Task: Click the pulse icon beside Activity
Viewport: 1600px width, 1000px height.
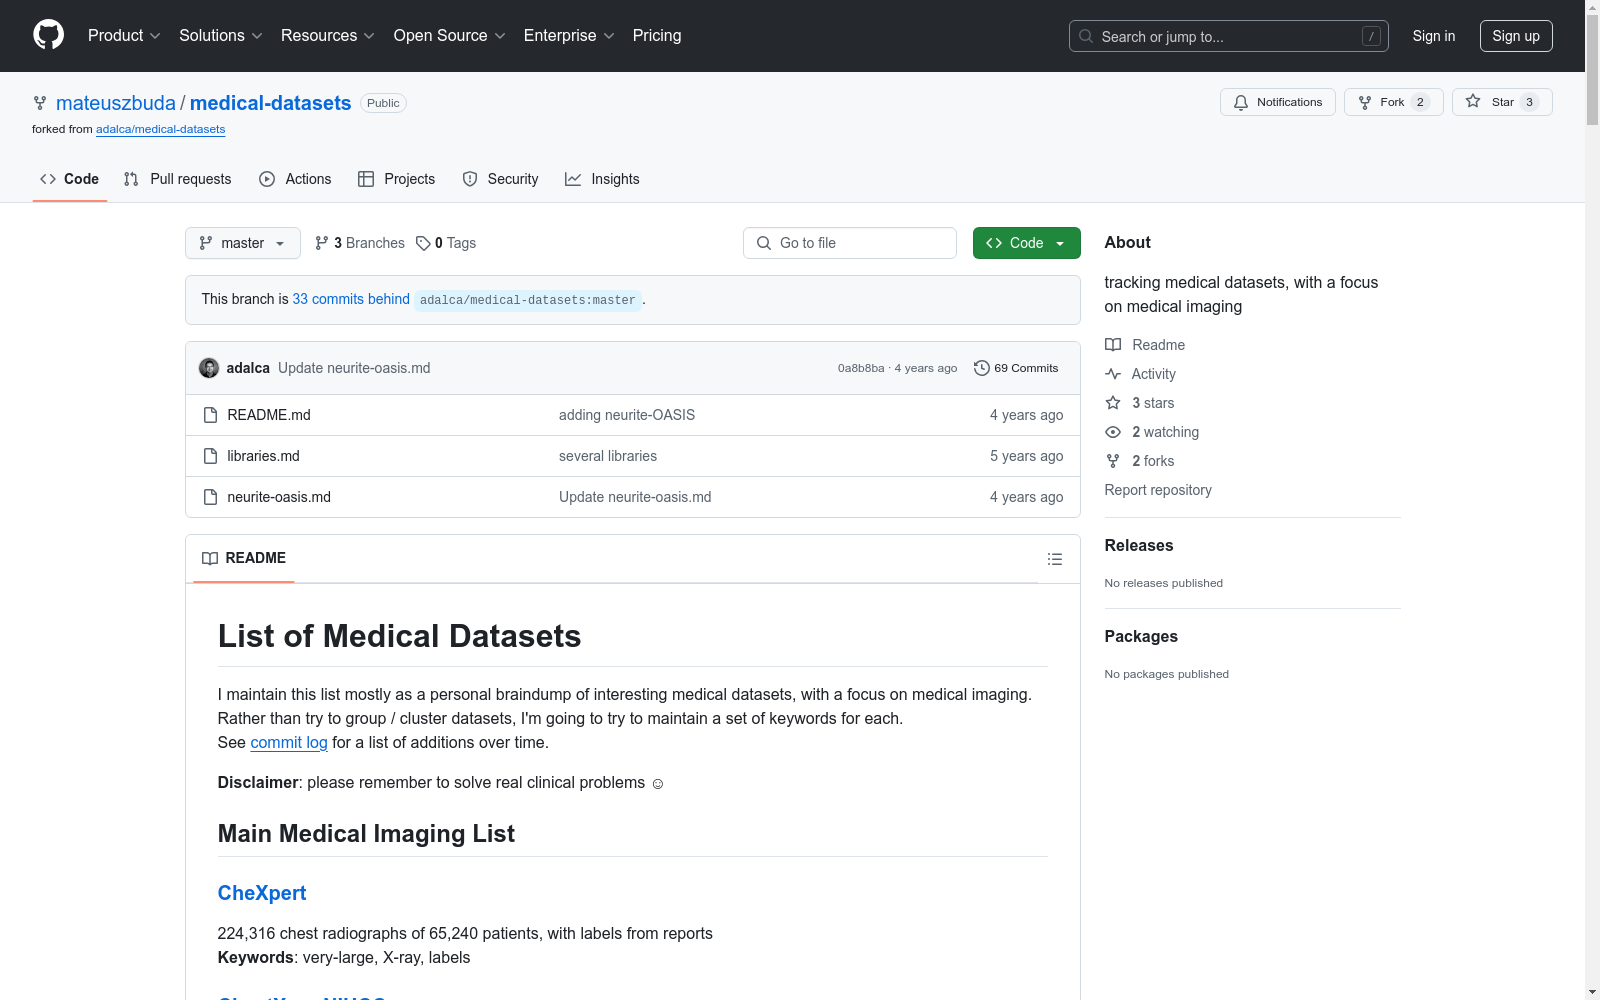Action: (x=1113, y=374)
